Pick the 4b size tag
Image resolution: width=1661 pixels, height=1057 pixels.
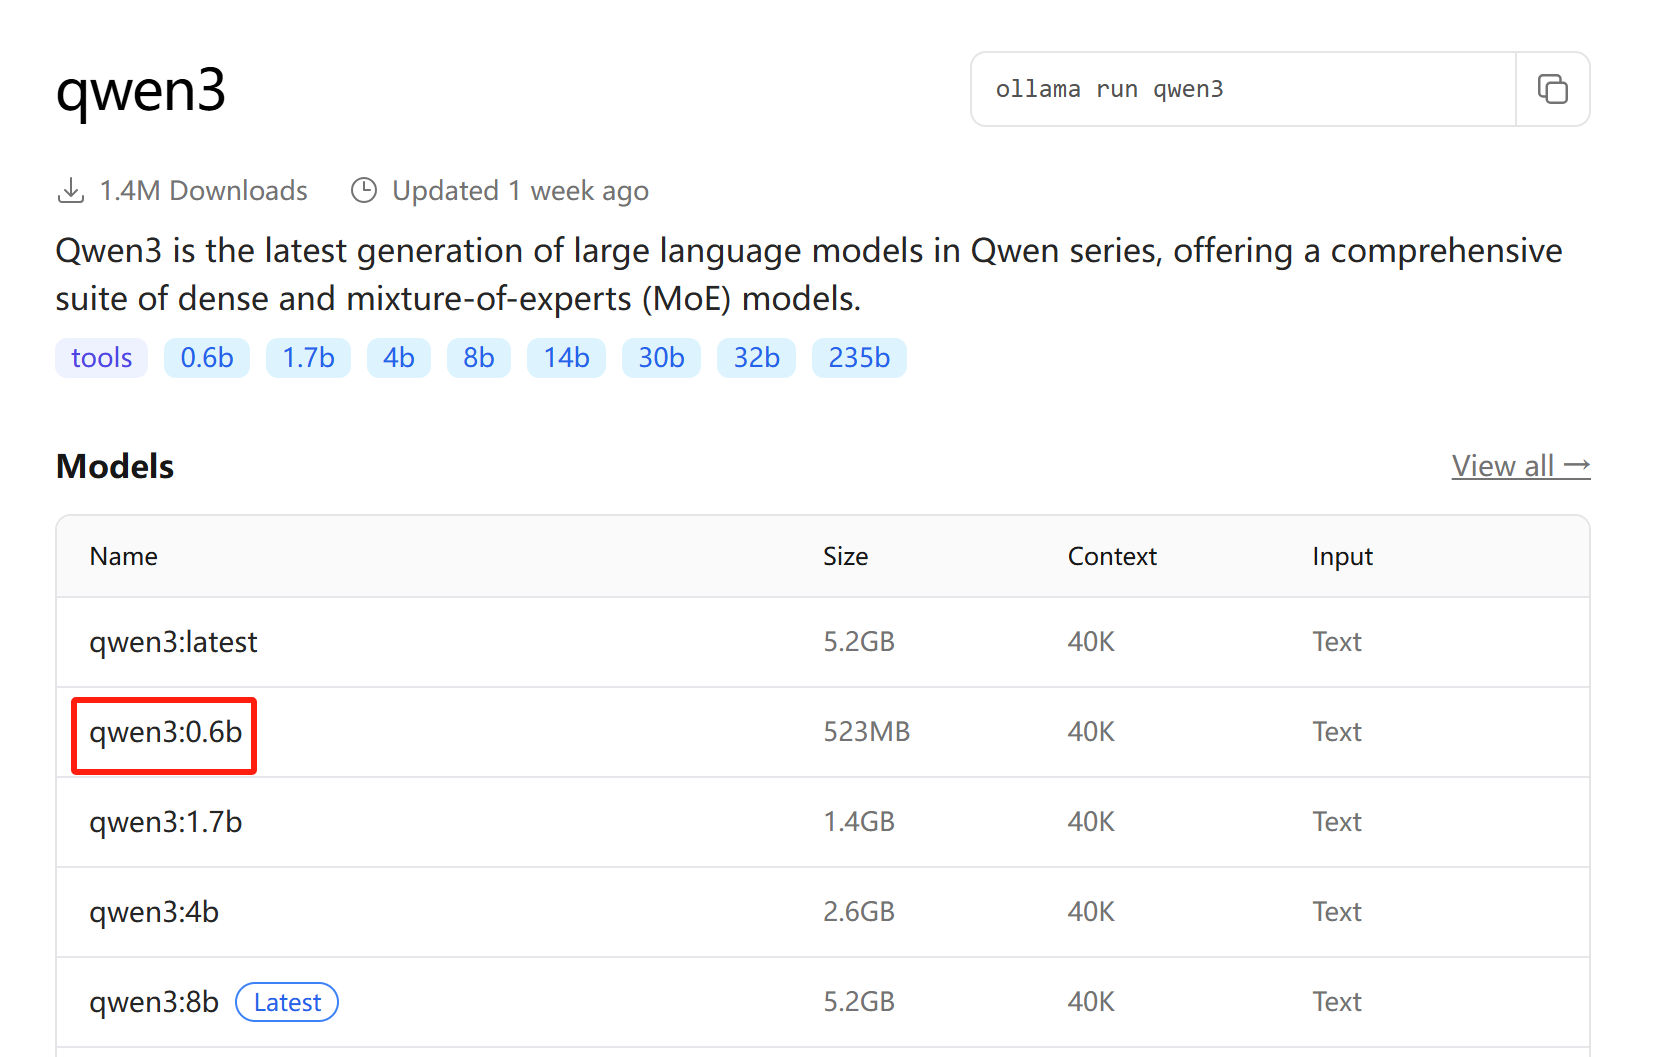coord(398,358)
